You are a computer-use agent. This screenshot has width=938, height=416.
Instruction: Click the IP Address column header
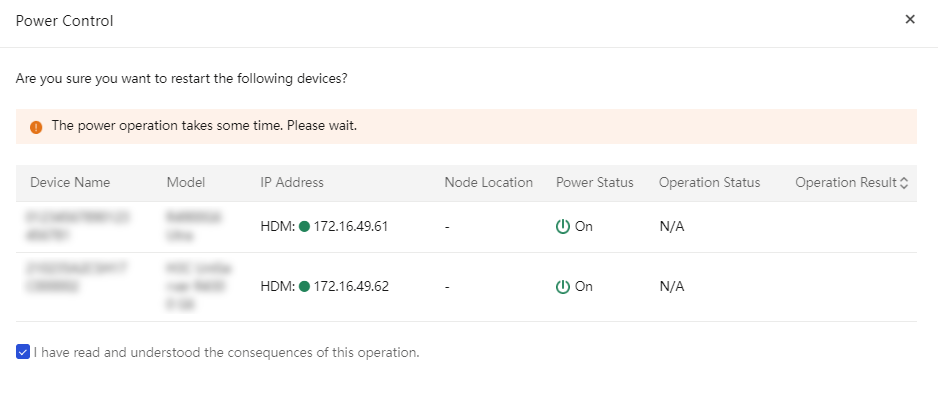click(x=292, y=183)
